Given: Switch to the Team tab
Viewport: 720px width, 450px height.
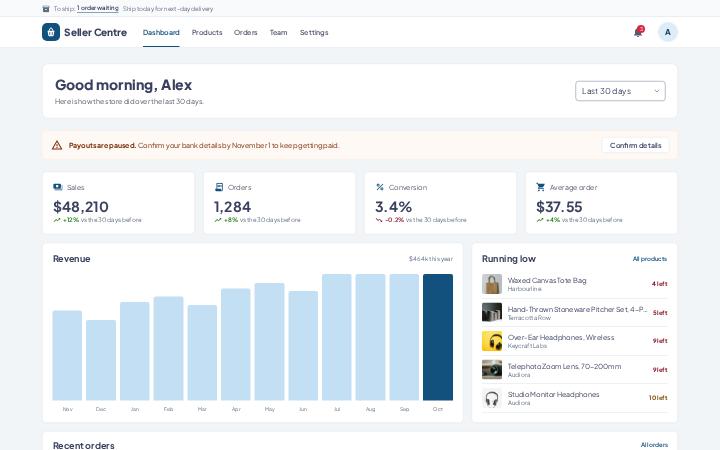Looking at the screenshot, I should click(x=278, y=33).
